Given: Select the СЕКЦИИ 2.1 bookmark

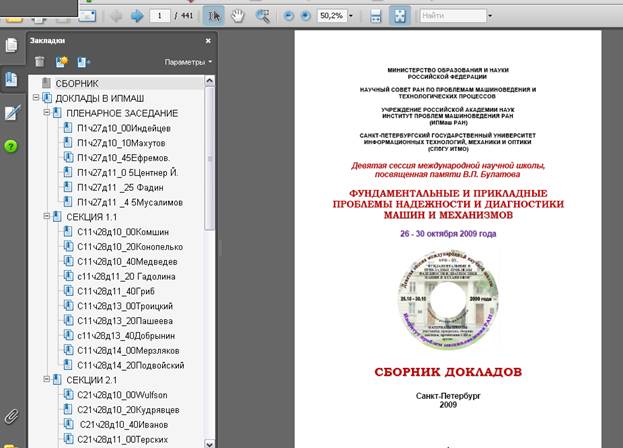Looking at the screenshot, I should [92, 380].
